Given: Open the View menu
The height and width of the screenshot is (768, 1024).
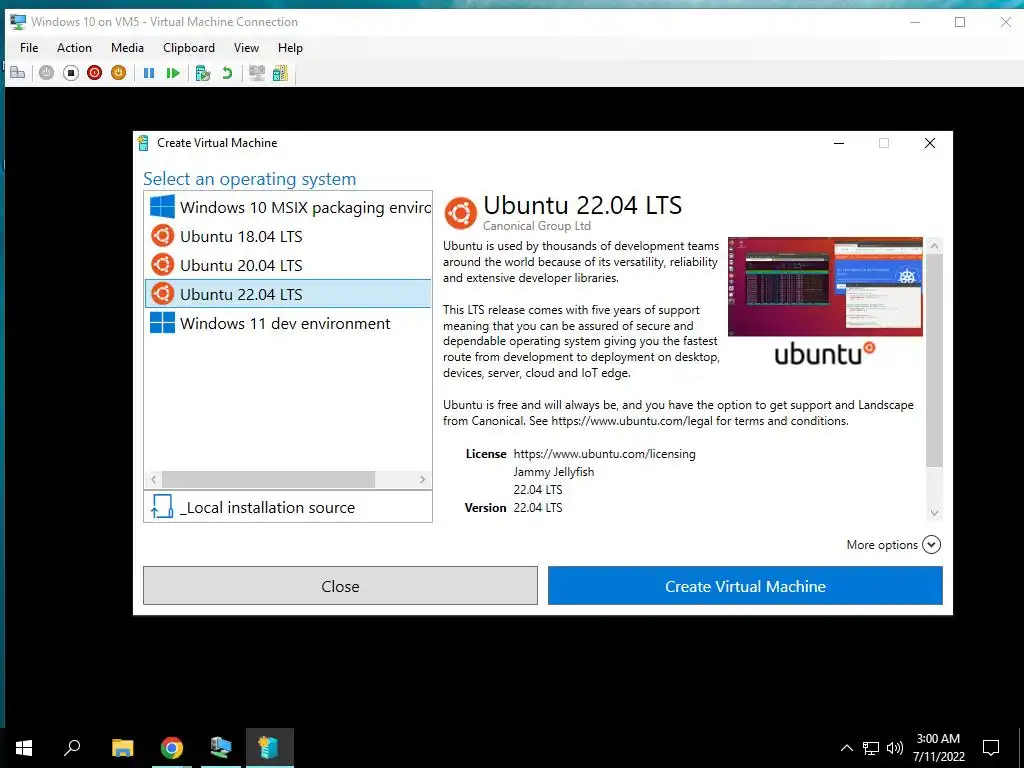Looking at the screenshot, I should [x=246, y=48].
